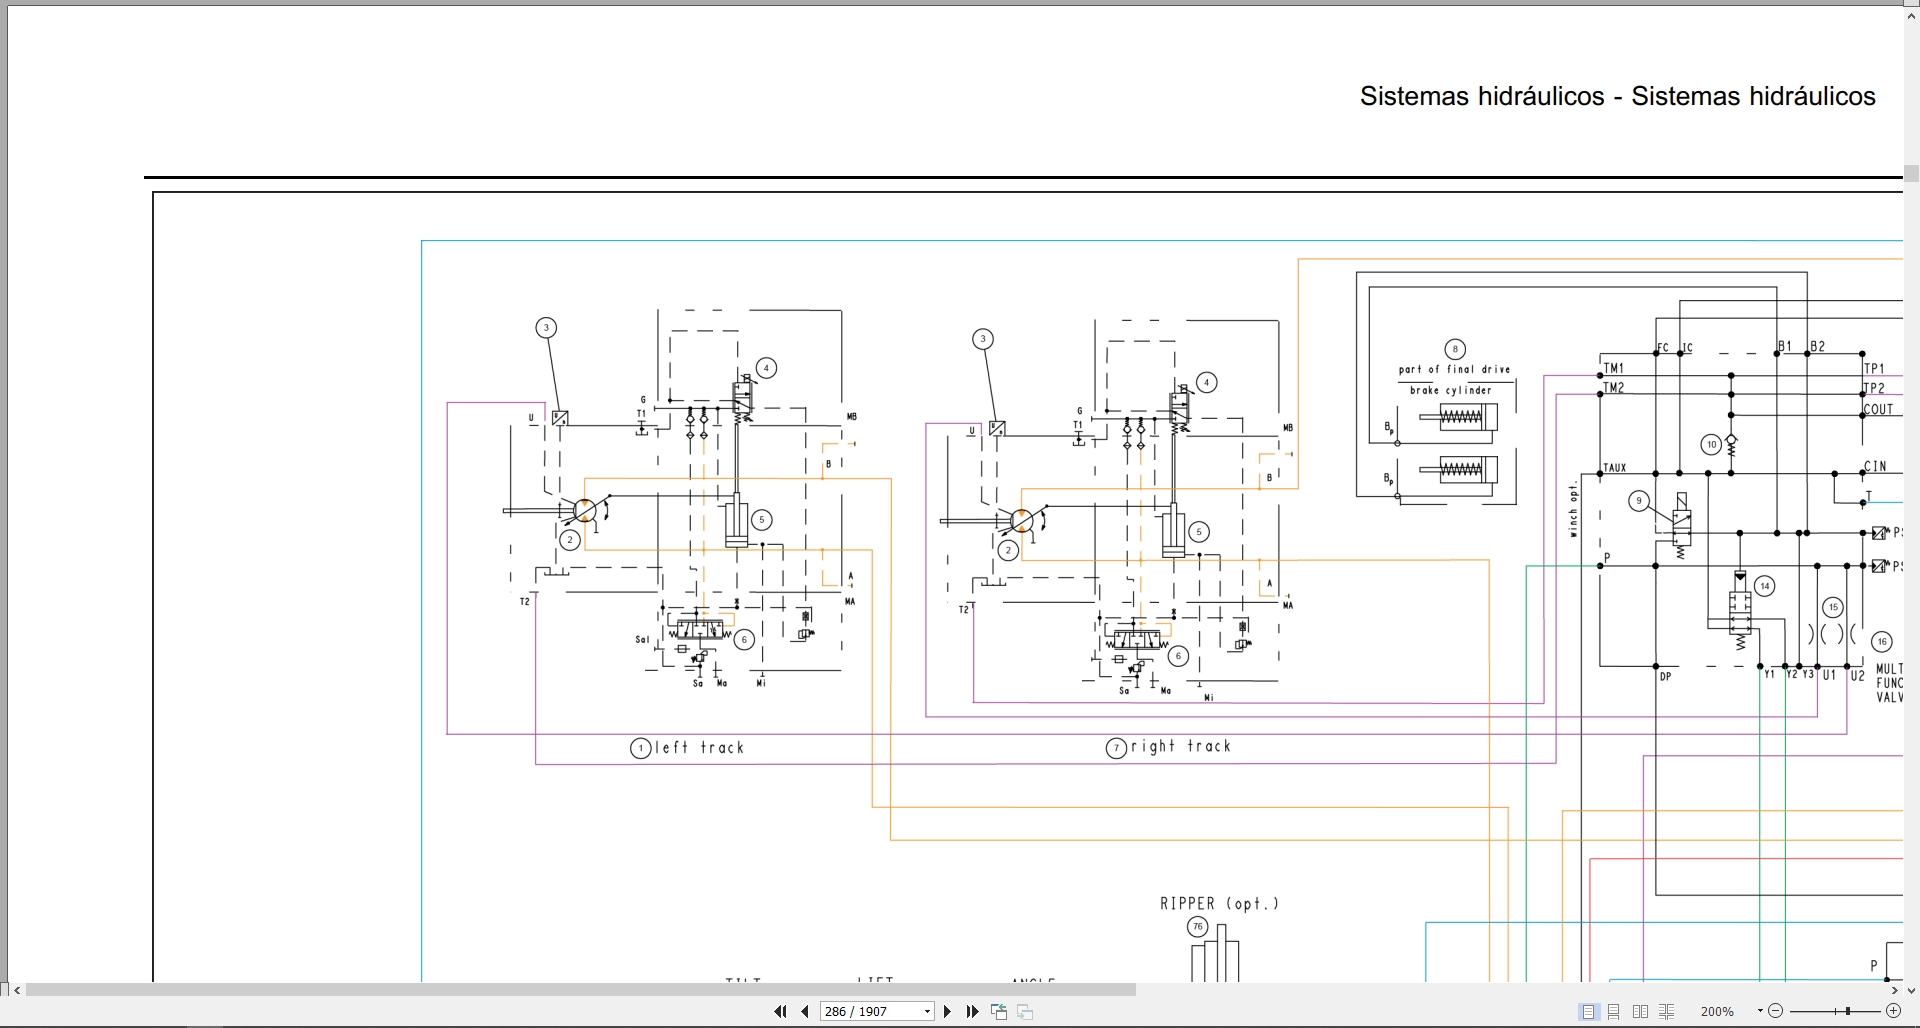Click the horizontal scrollbar right arrow
This screenshot has width=1920, height=1028.
tap(1894, 990)
